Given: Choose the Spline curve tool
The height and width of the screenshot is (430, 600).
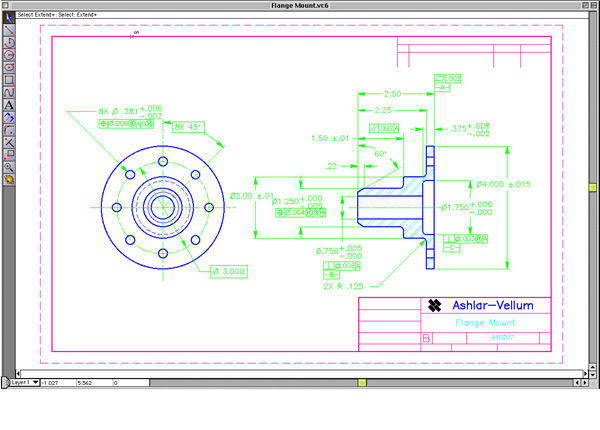Looking at the screenshot, I should pyautogui.click(x=8, y=91).
